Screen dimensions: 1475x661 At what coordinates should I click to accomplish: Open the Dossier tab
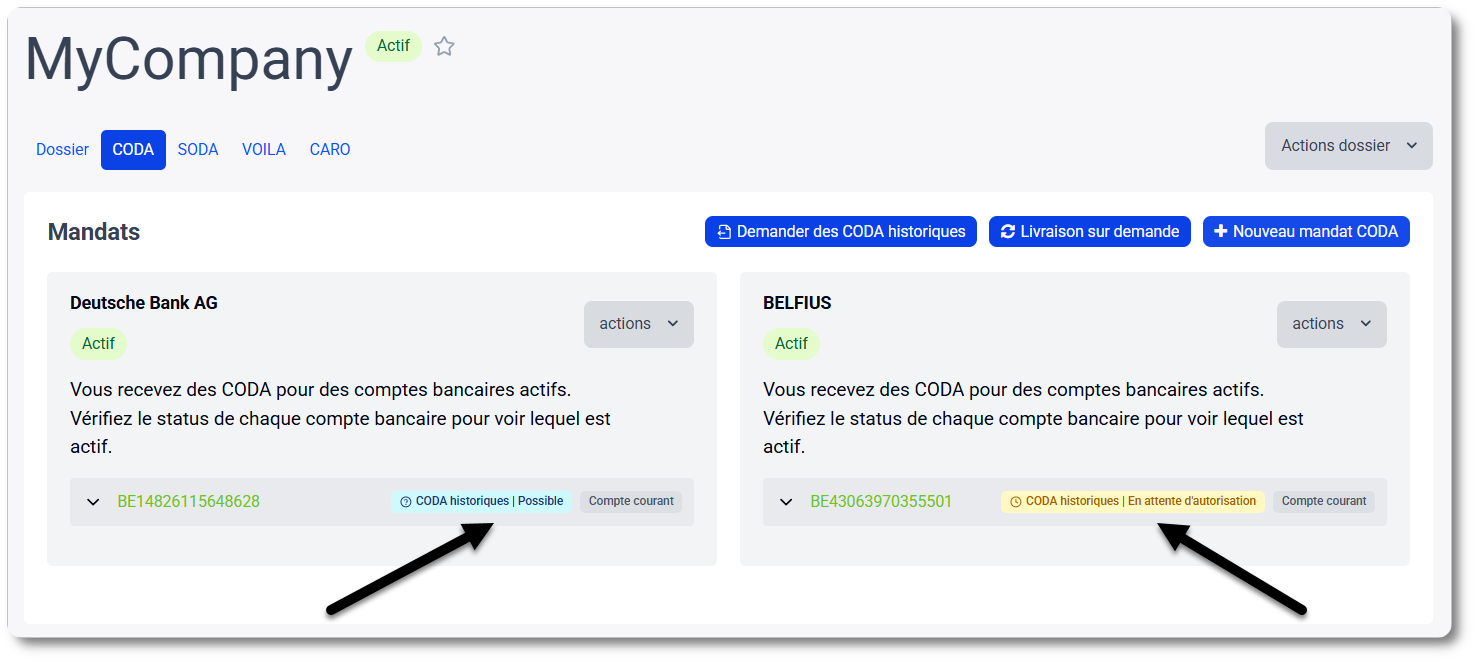click(63, 150)
